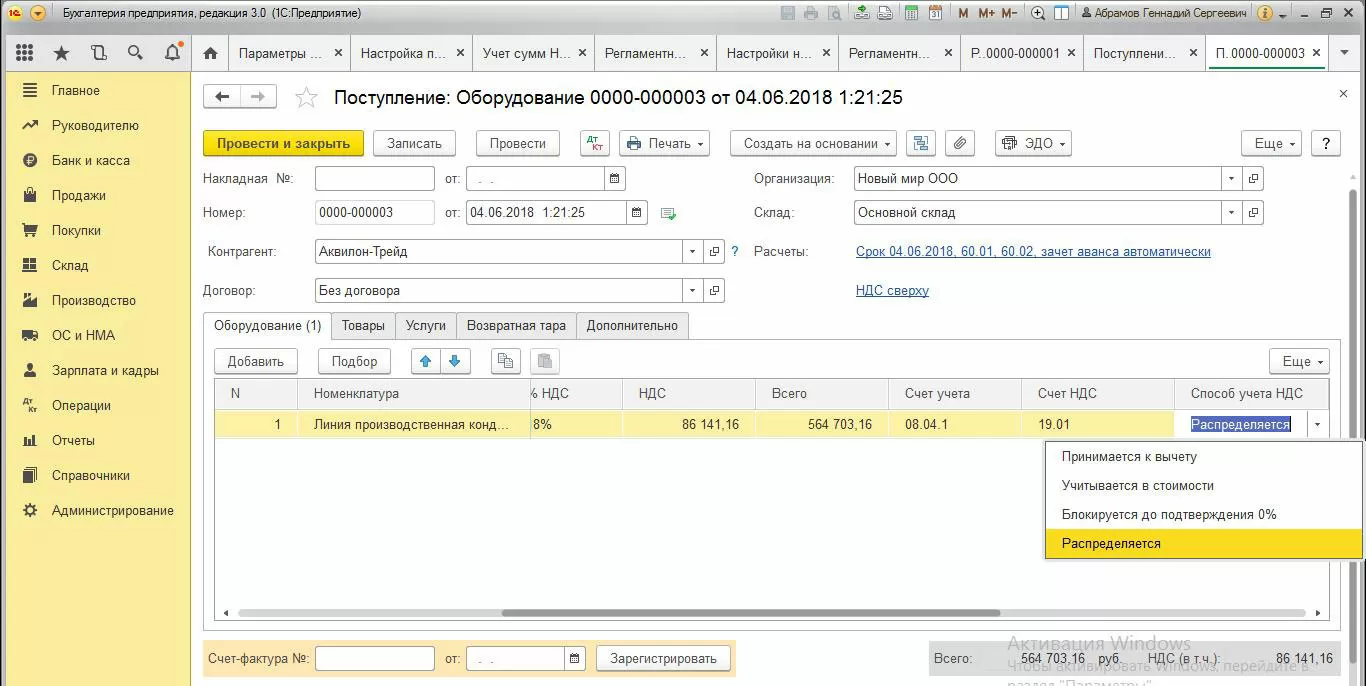Switch to the Товары tab
Screen dimensions: 1366x686
tap(363, 325)
